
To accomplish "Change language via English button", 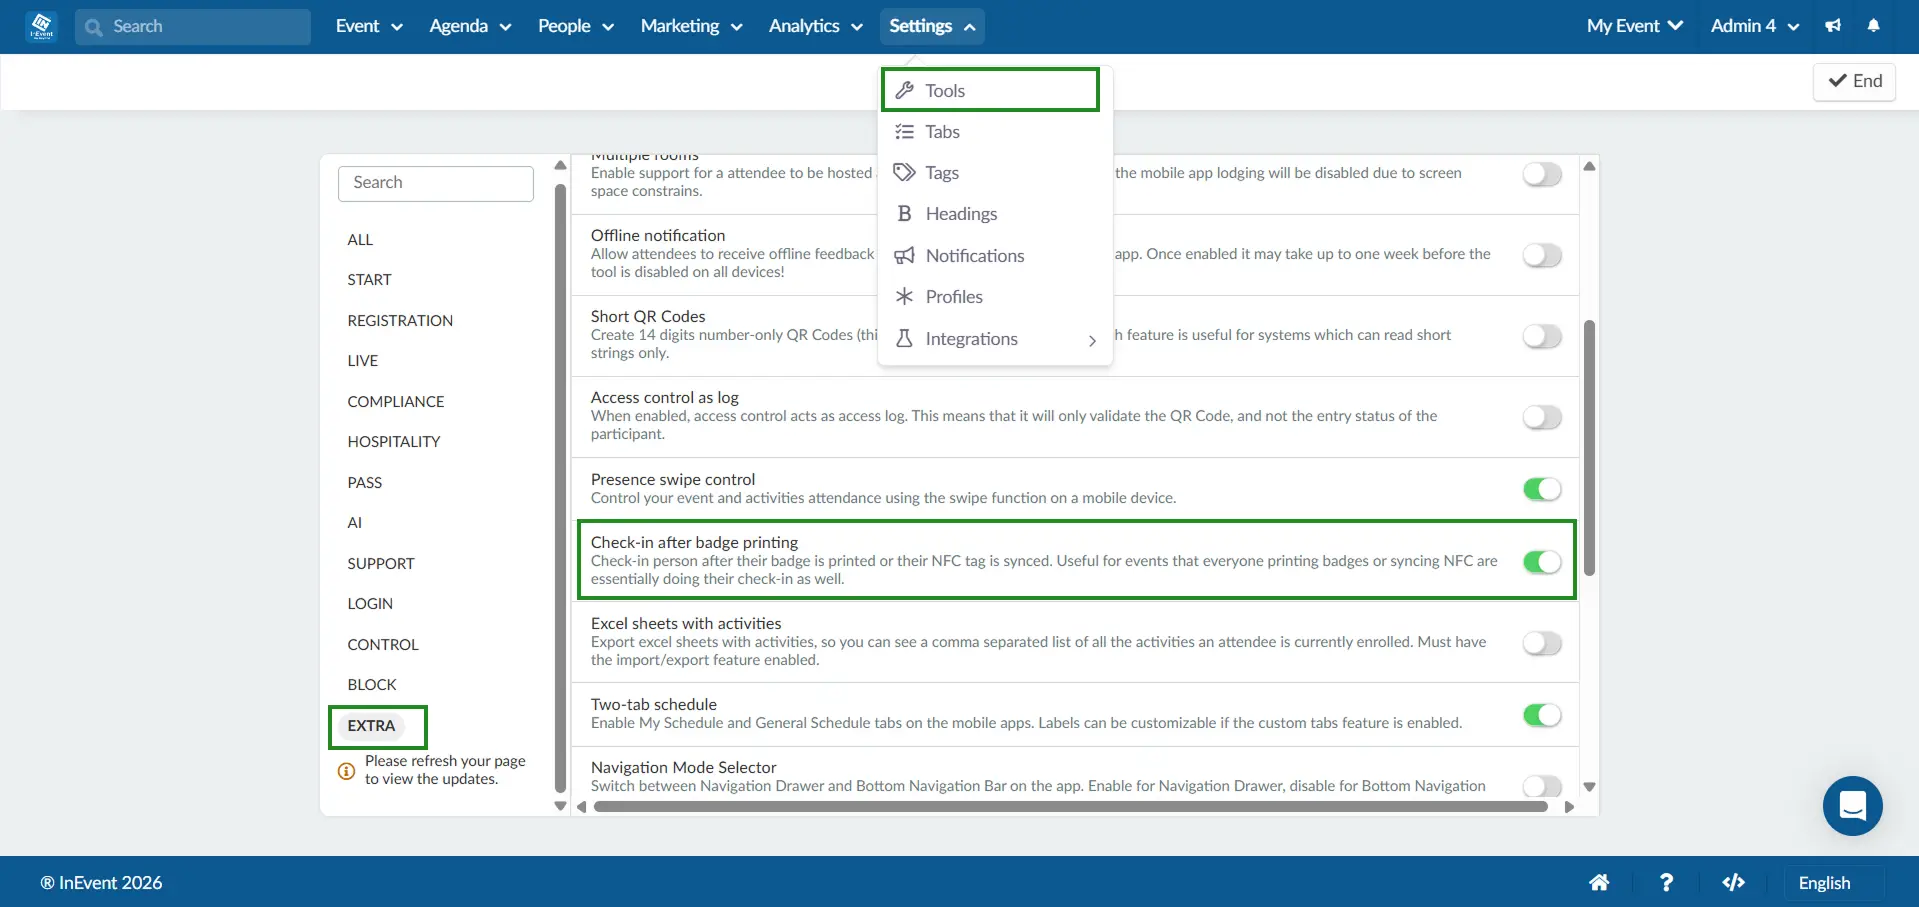I will 1834,883.
